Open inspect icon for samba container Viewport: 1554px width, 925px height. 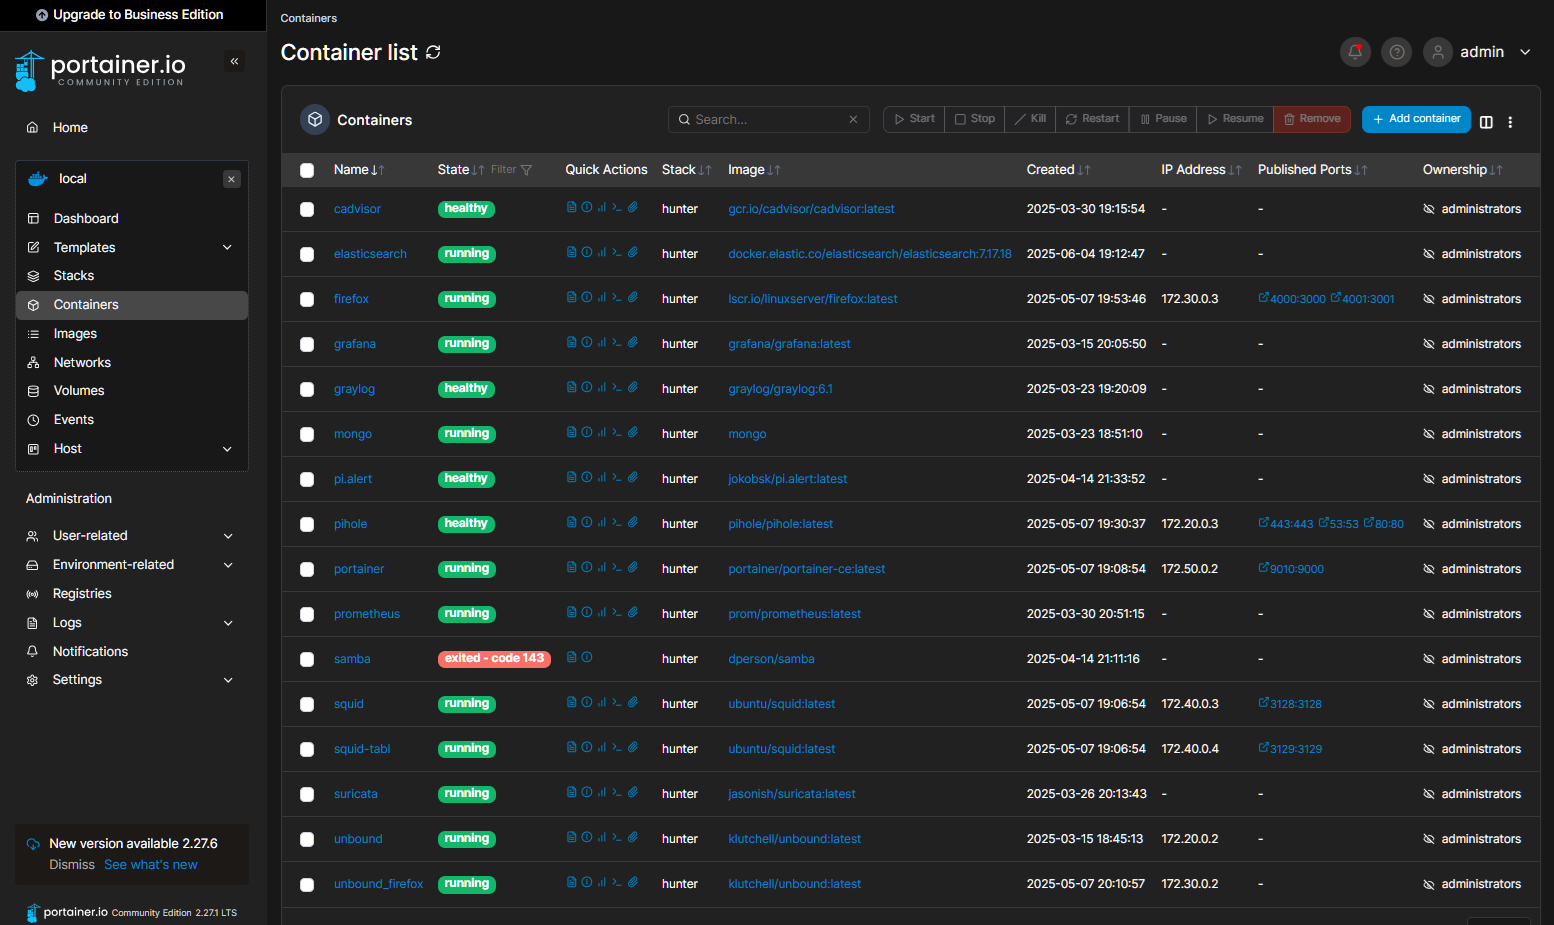587,658
